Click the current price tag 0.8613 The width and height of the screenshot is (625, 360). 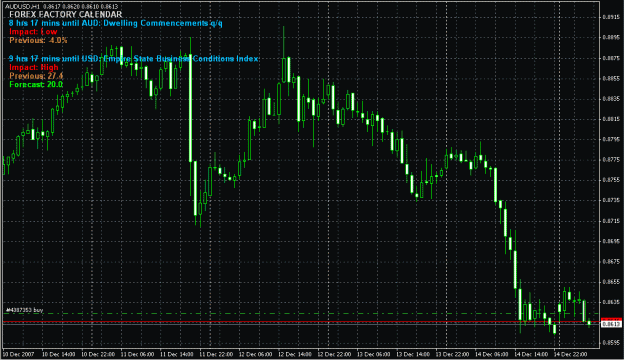[611, 324]
